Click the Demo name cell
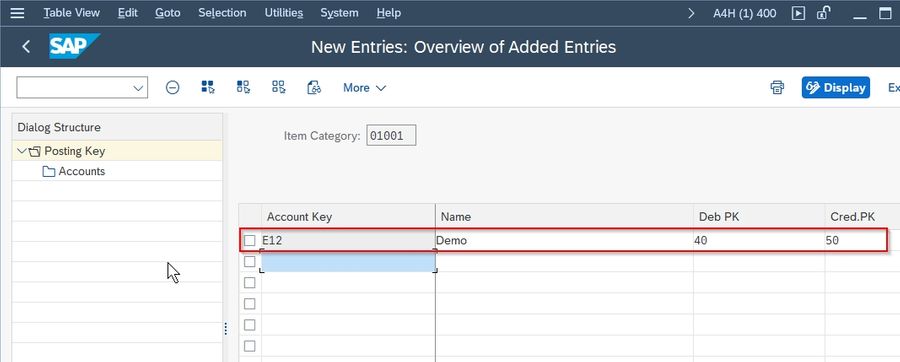This screenshot has height=362, width=900. [x=564, y=240]
